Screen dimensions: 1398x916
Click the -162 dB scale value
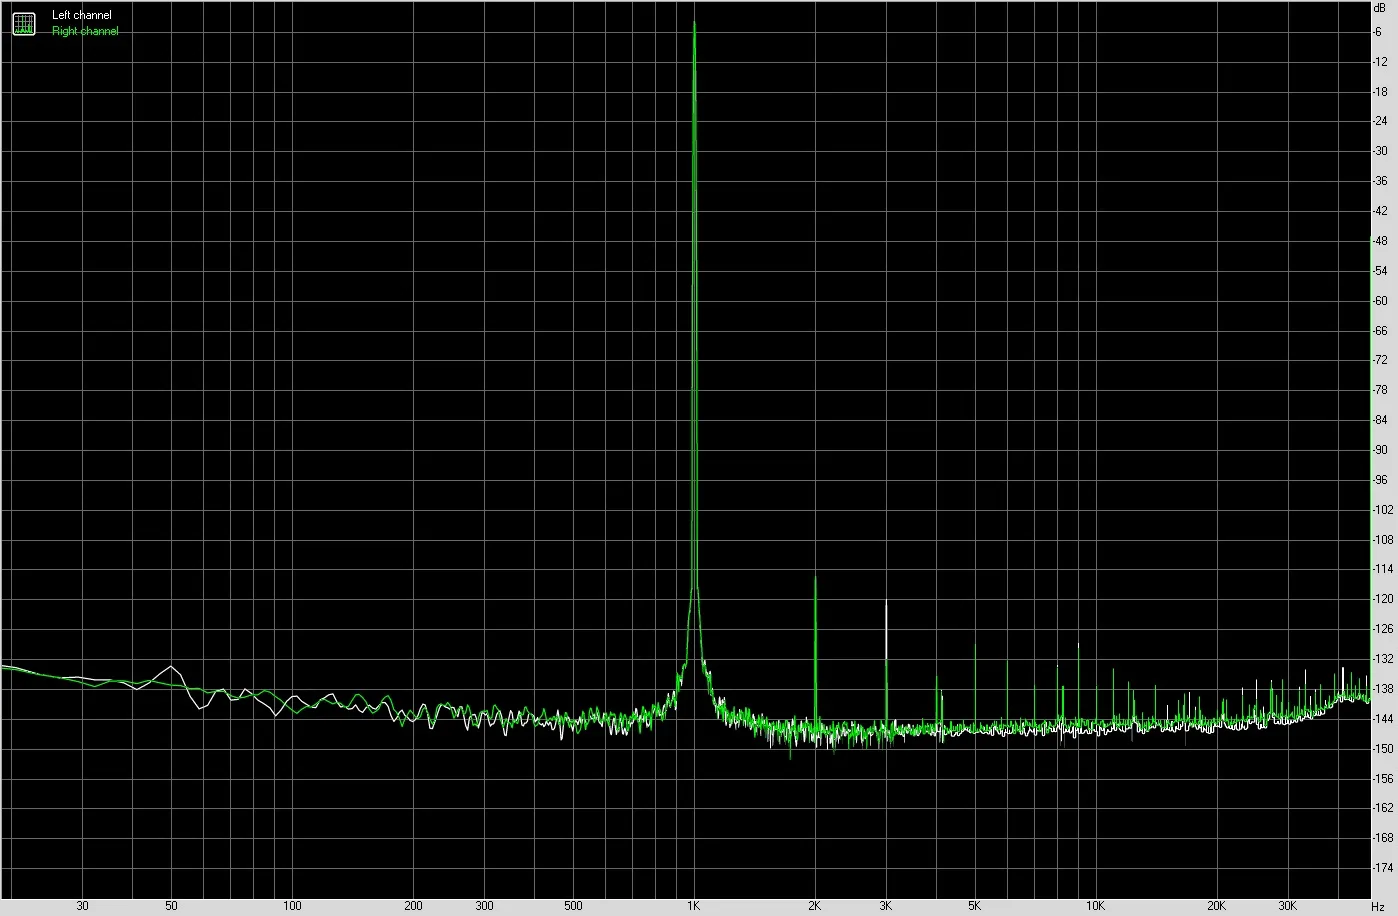(x=1383, y=808)
